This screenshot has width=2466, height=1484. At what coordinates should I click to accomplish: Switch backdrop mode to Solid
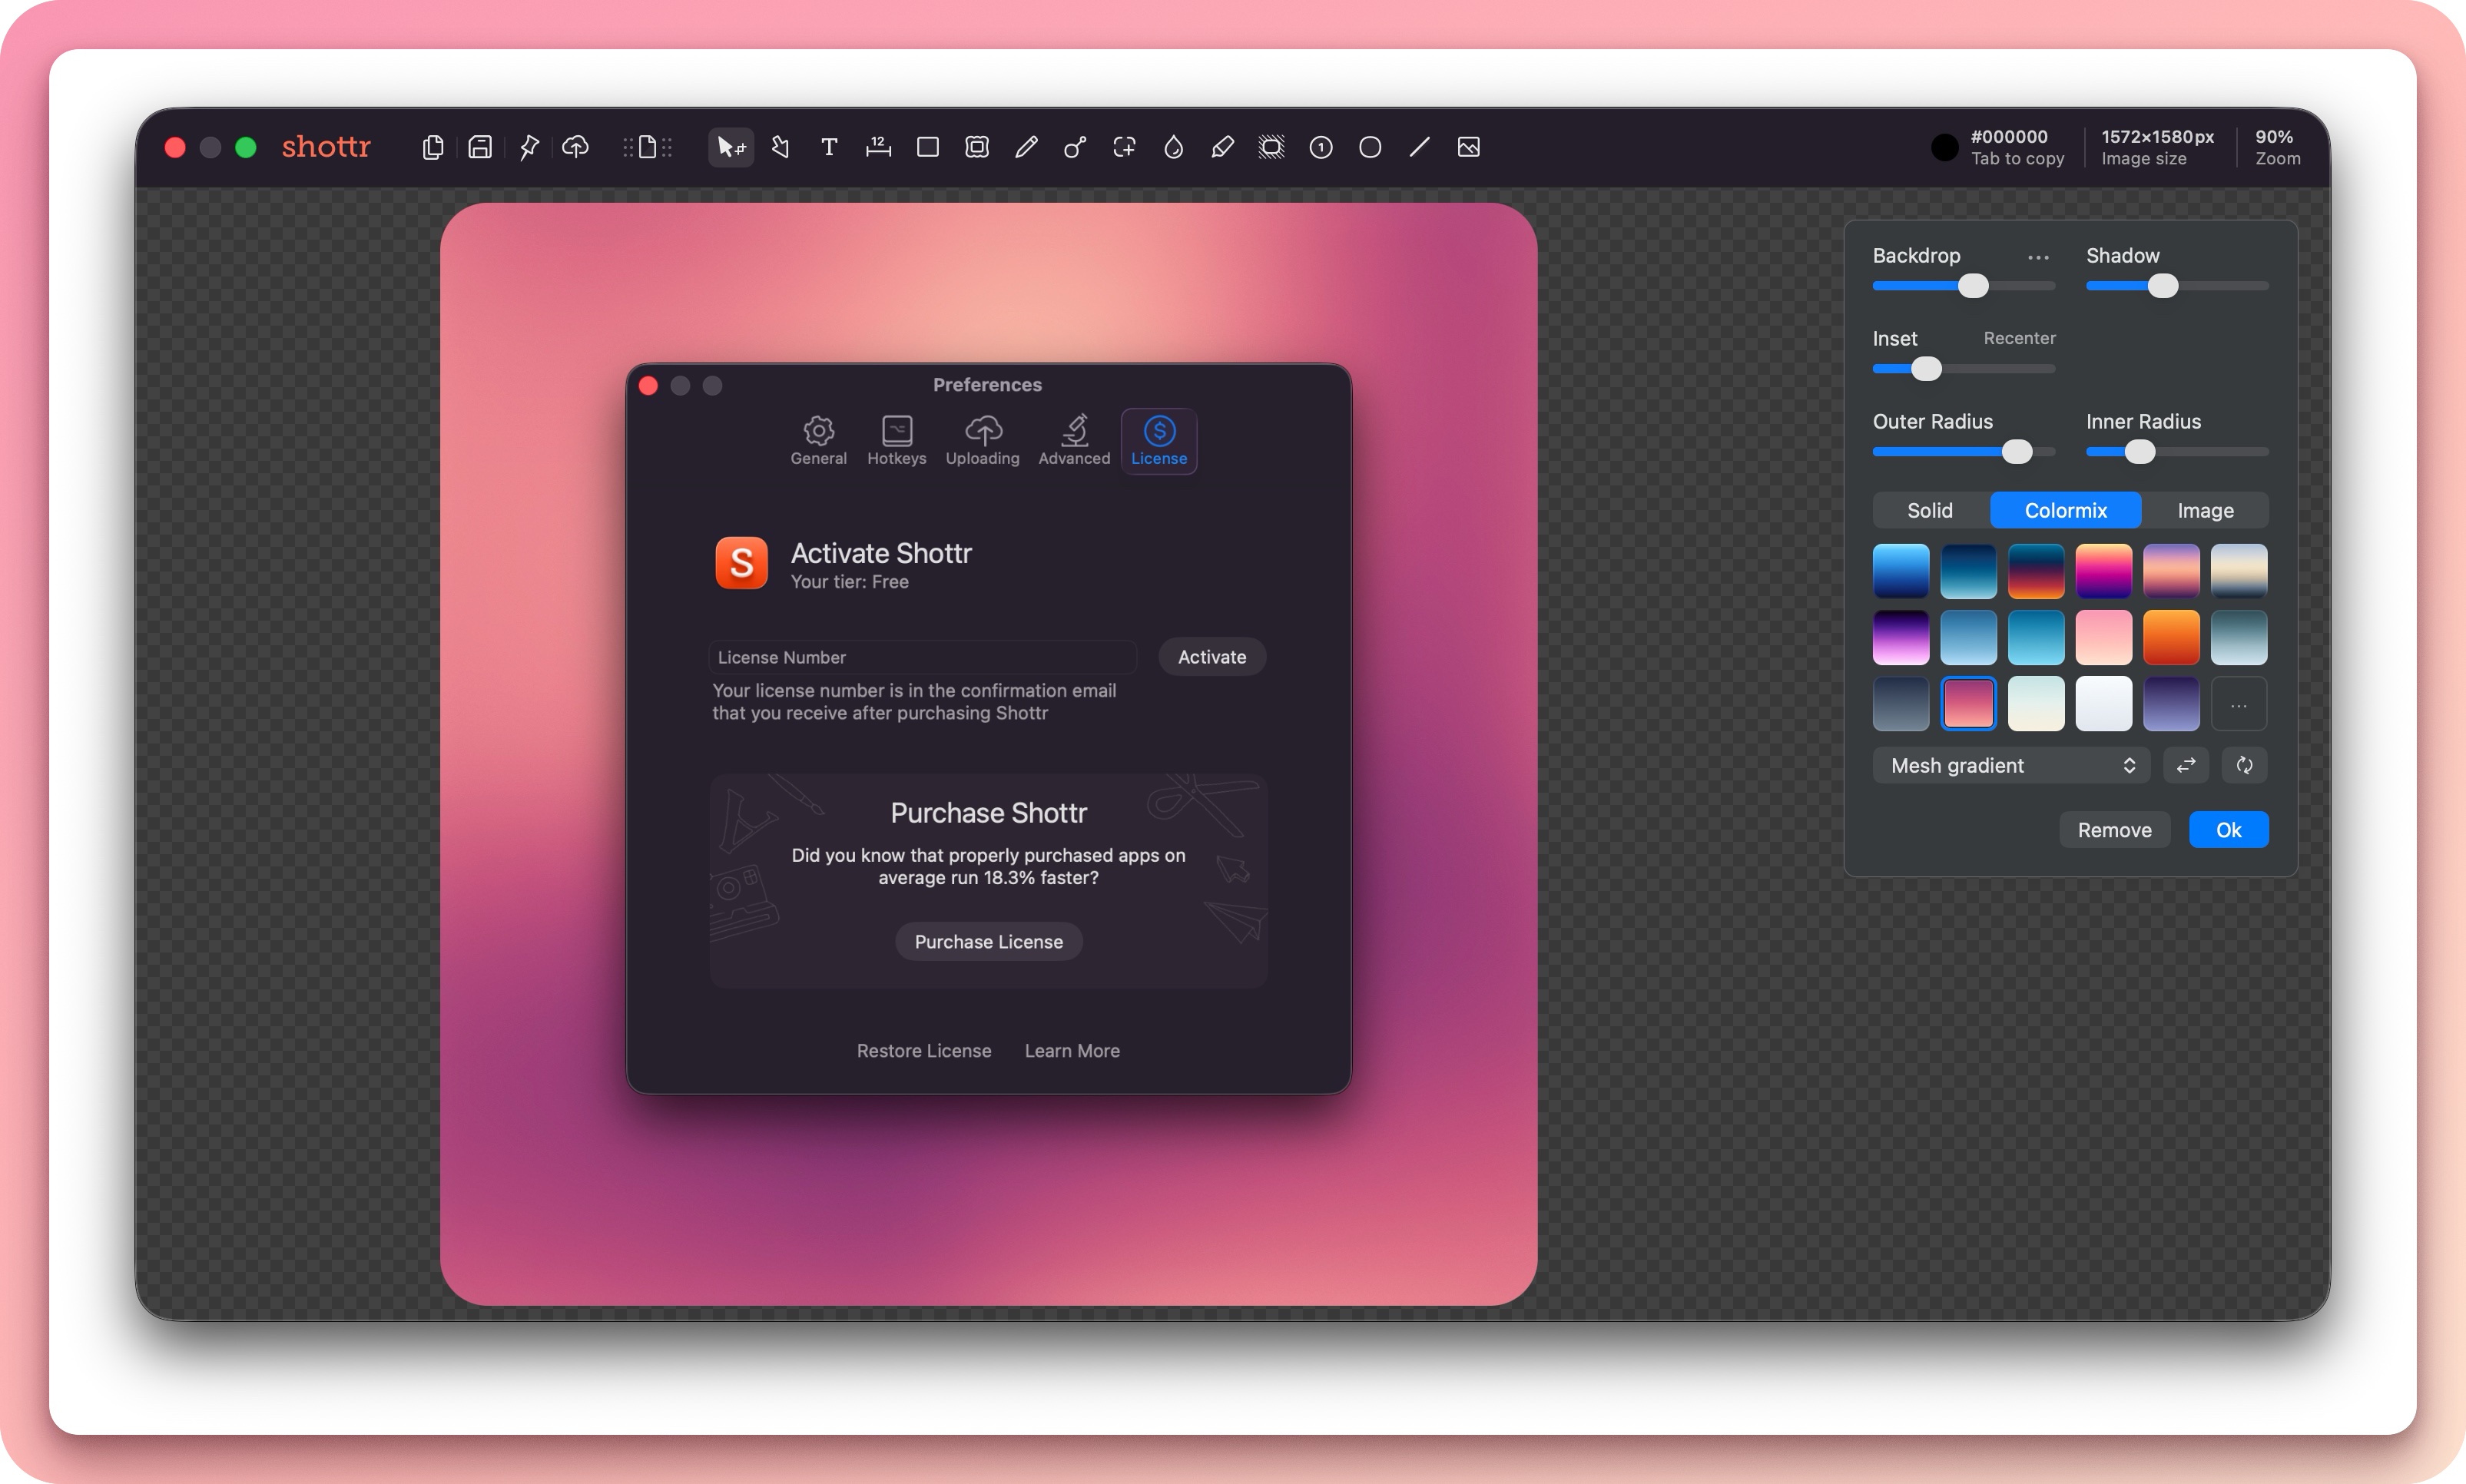1929,510
